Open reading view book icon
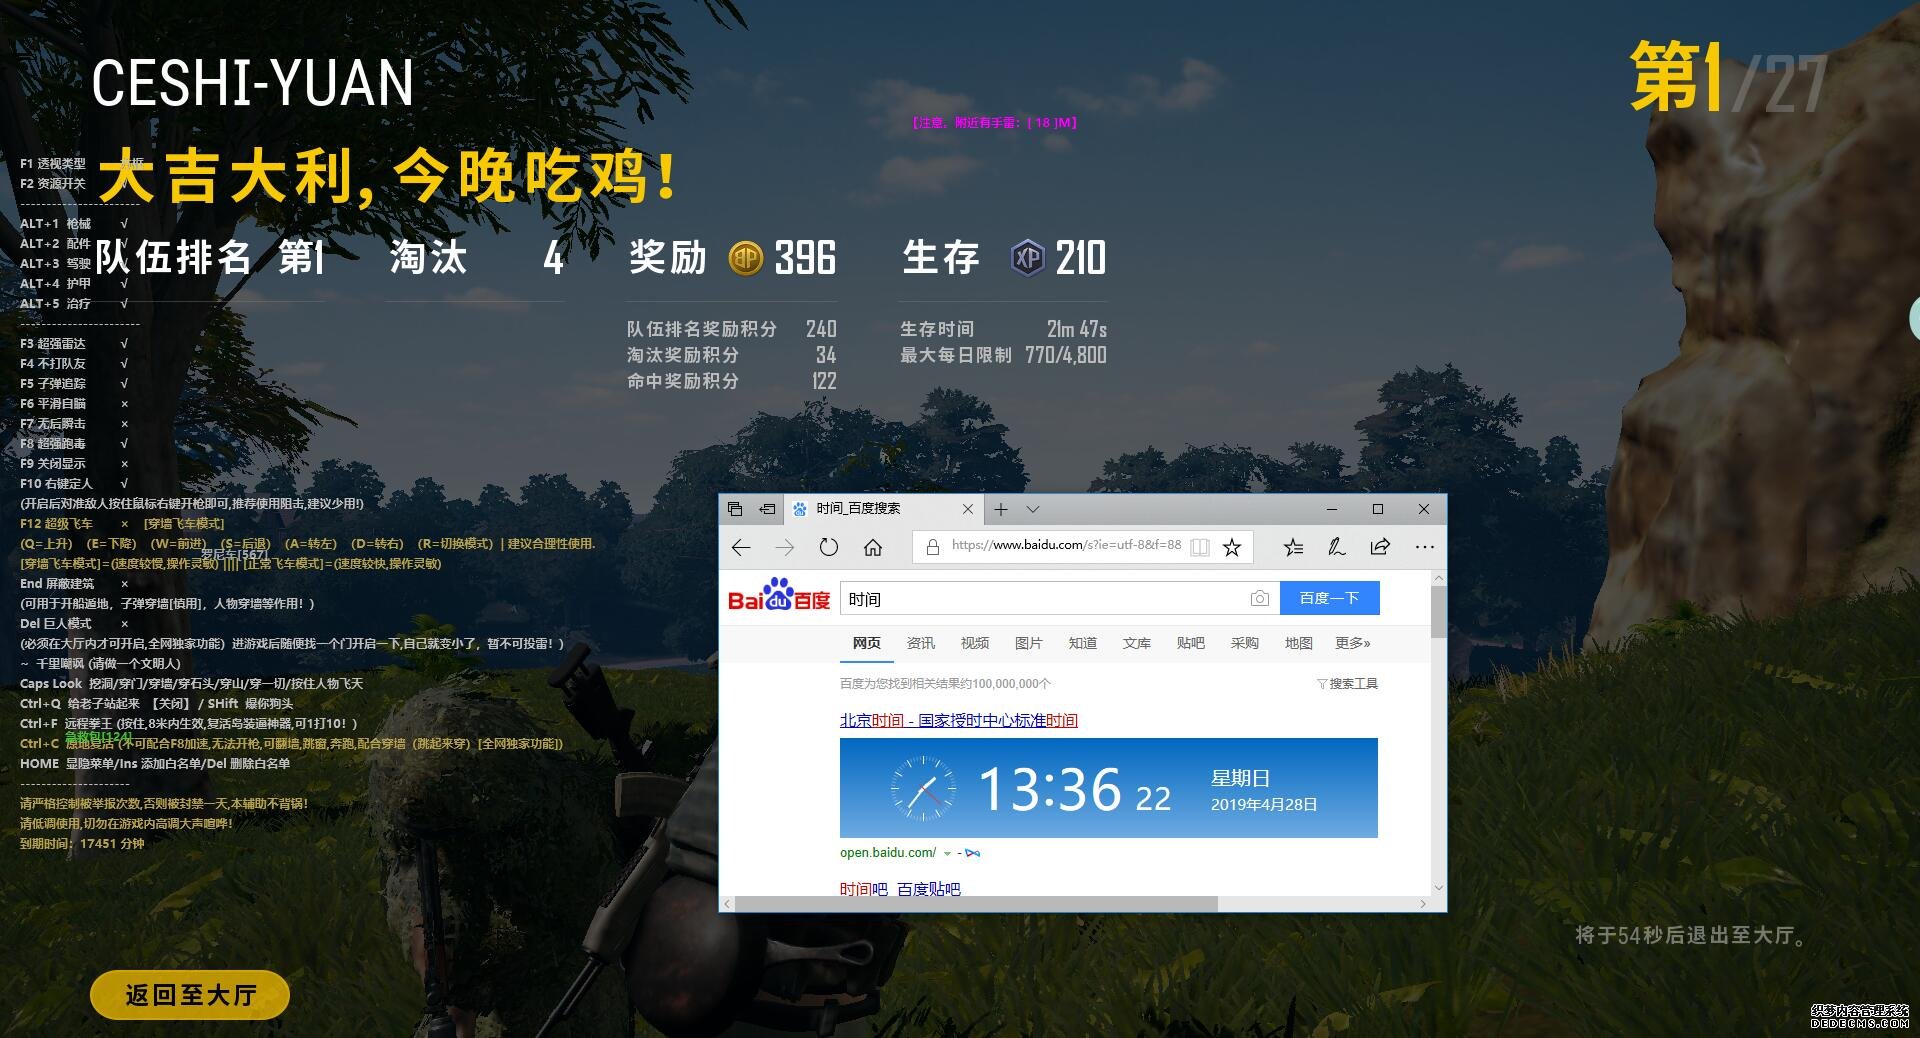1920x1038 pixels. 1200,547
